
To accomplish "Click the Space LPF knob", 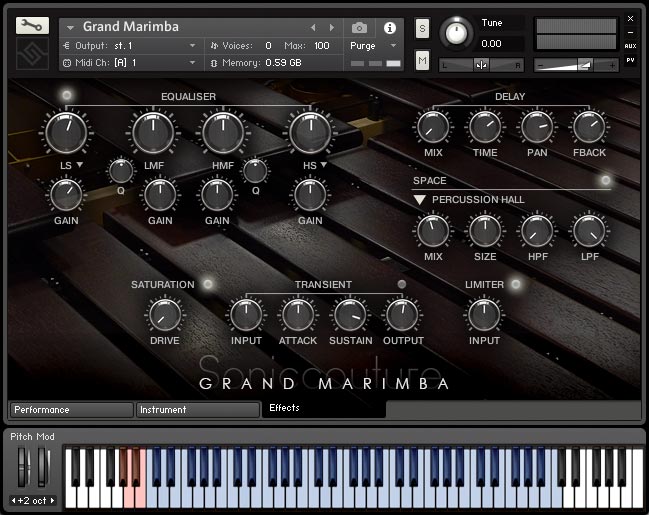I will point(589,231).
